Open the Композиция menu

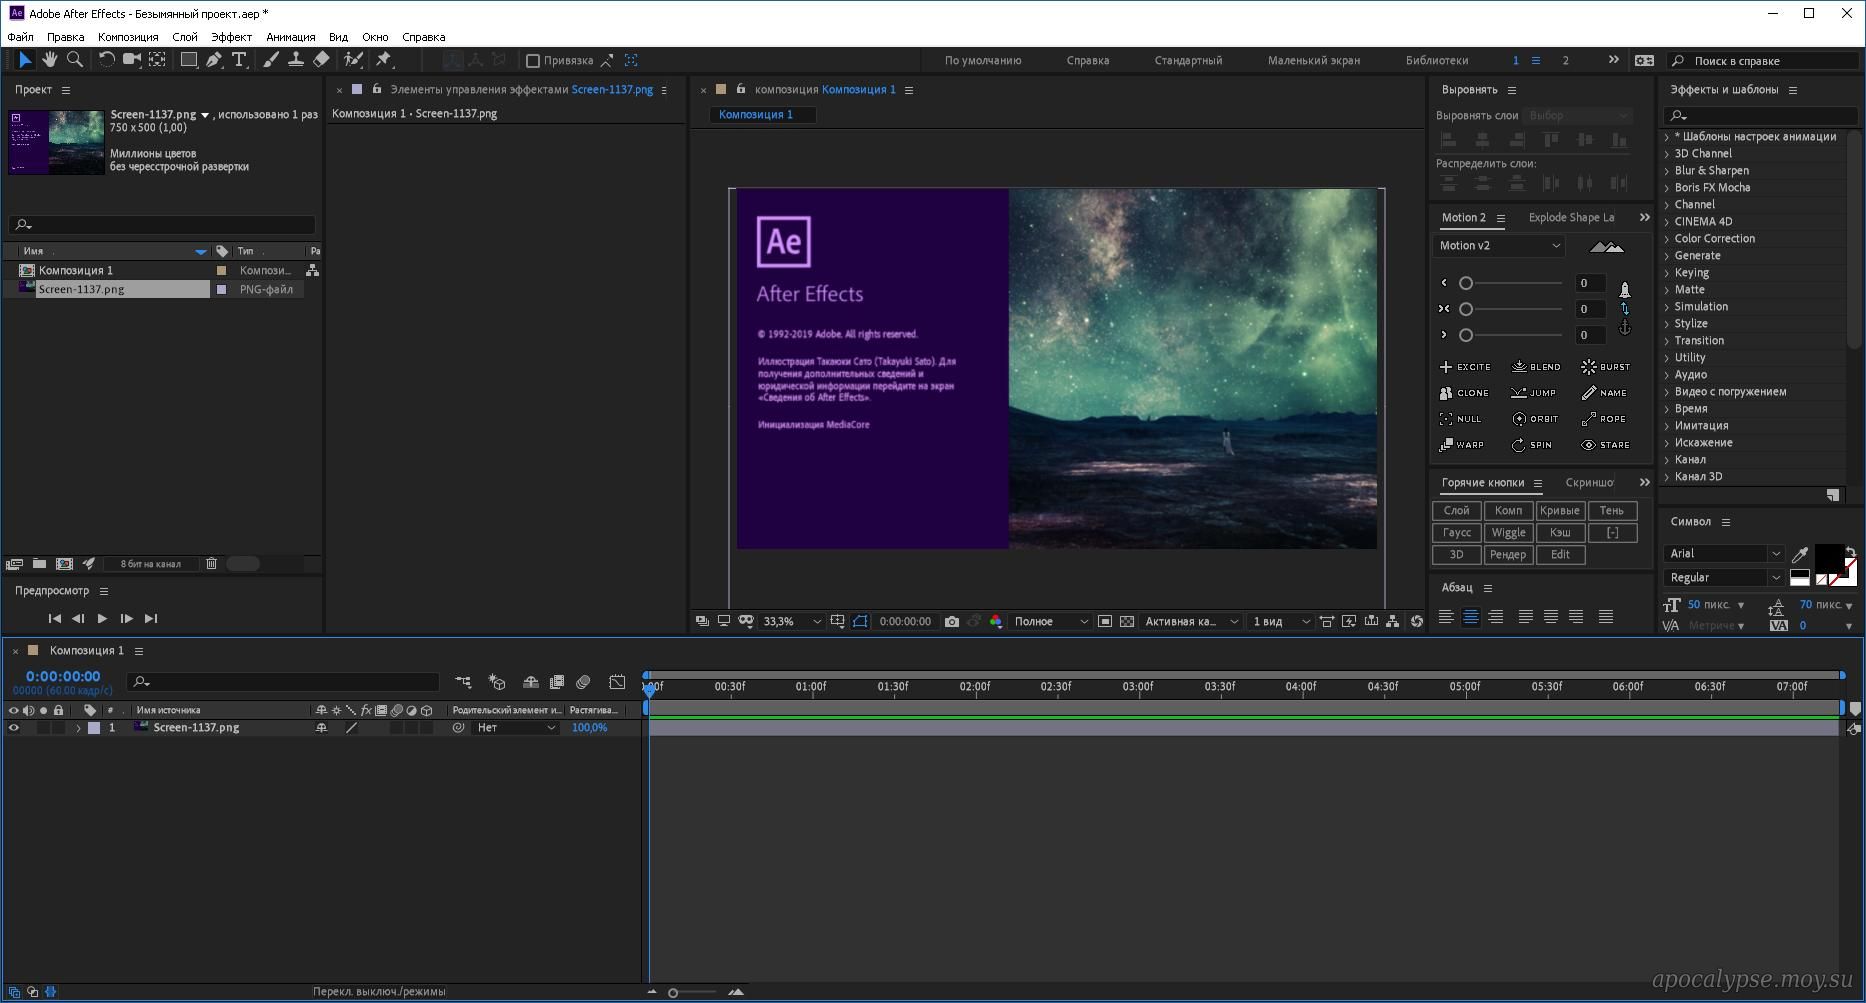tap(128, 37)
